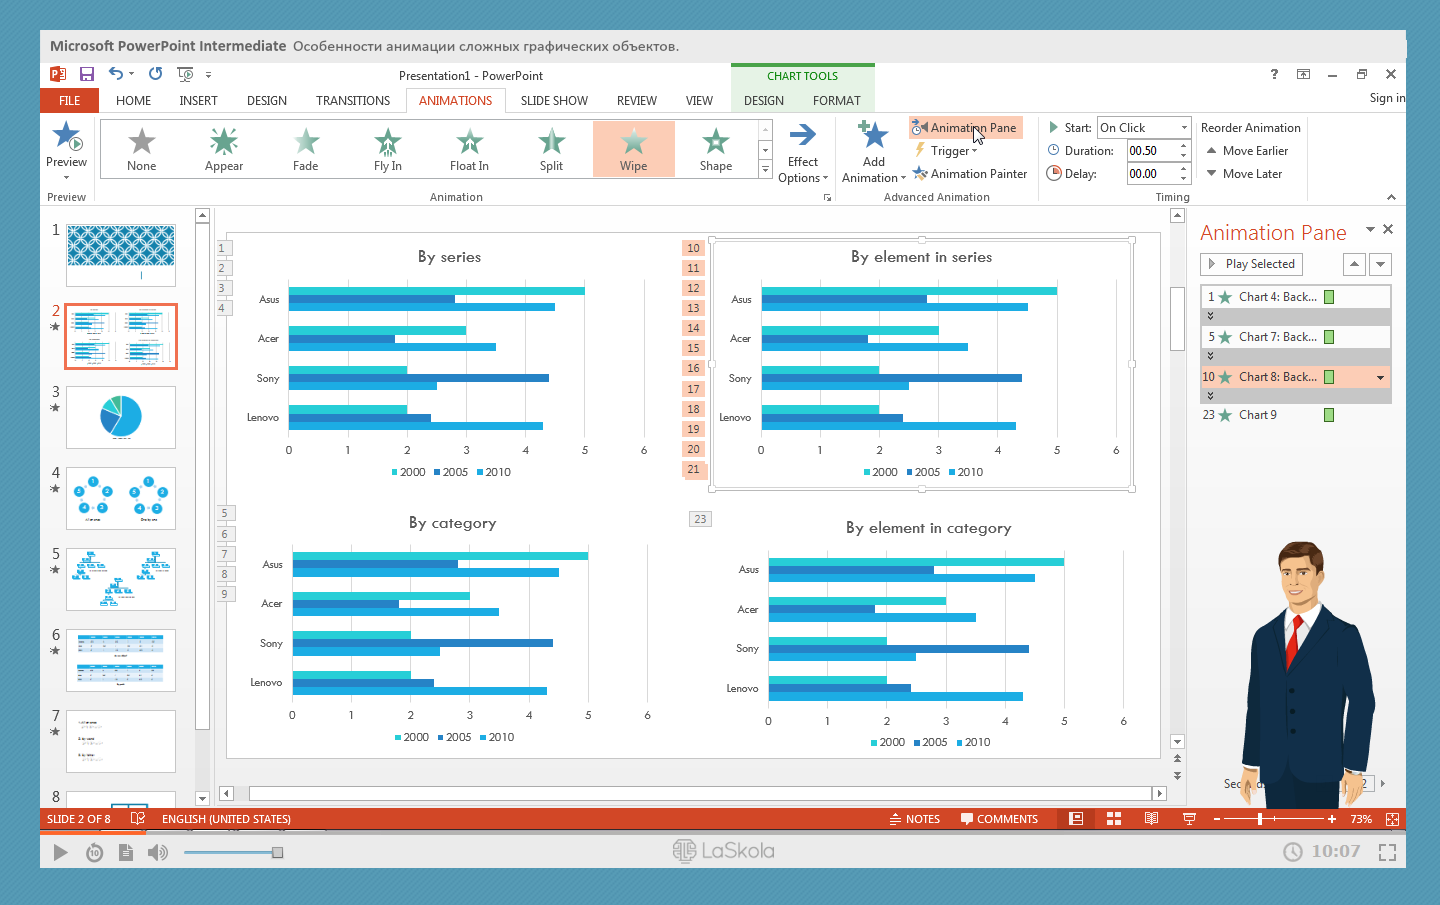The width and height of the screenshot is (1440, 905).
Task: Toggle the Animation Pane button
Action: [965, 128]
